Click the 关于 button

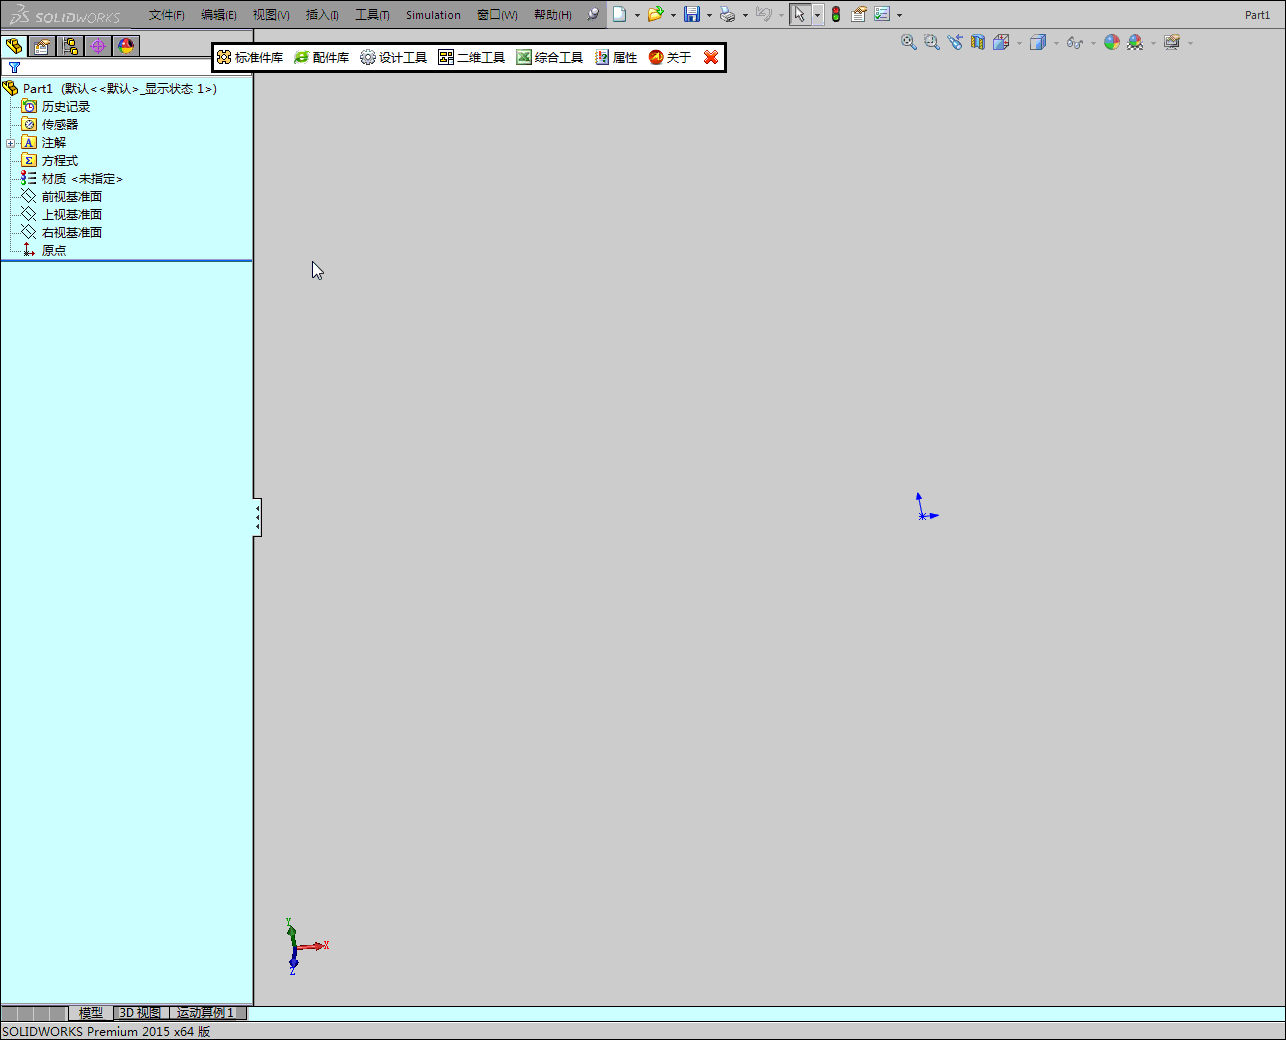coord(668,57)
